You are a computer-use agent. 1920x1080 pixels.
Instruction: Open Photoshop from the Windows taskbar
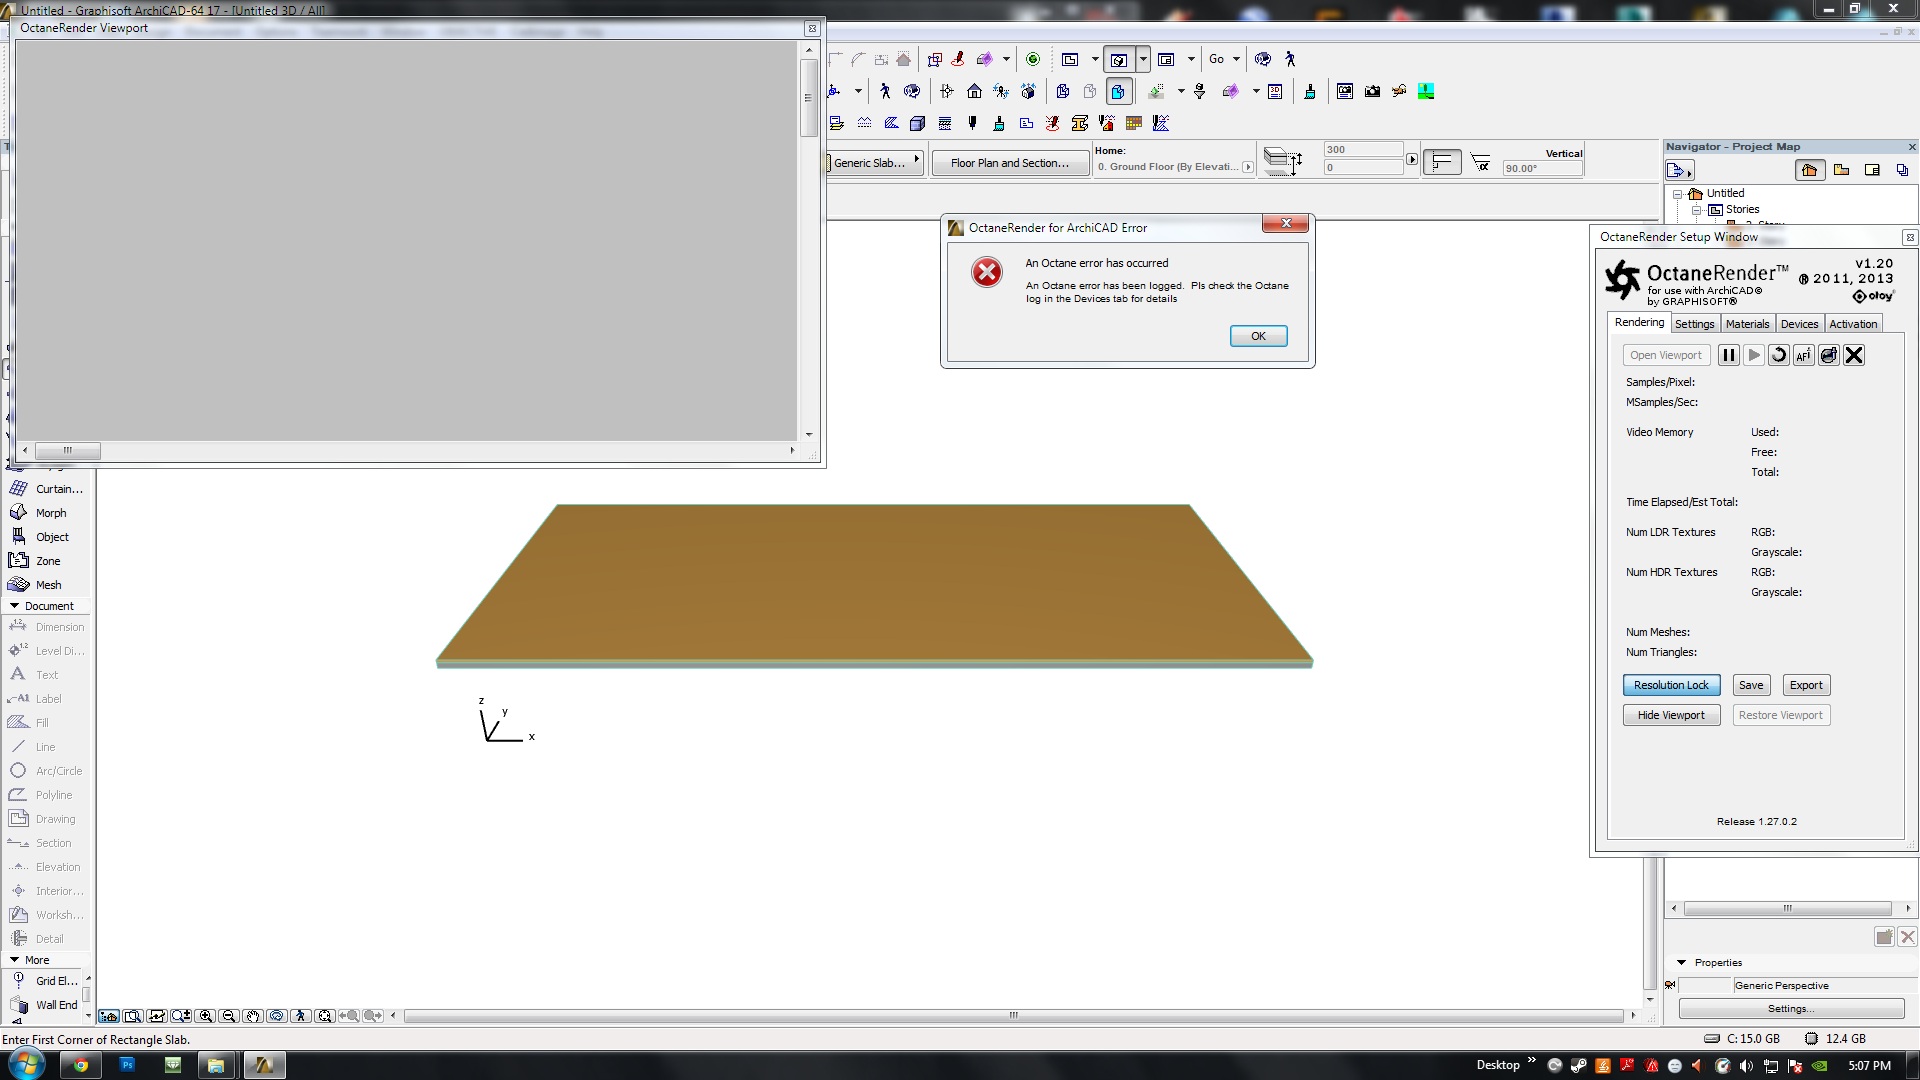click(127, 1065)
